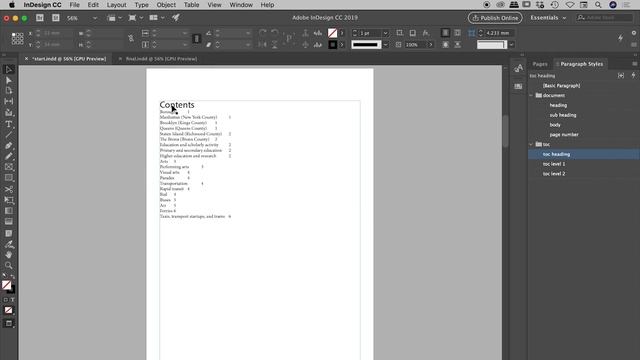Open the Table menu
The height and width of the screenshot is (360, 640).
point(191,5)
